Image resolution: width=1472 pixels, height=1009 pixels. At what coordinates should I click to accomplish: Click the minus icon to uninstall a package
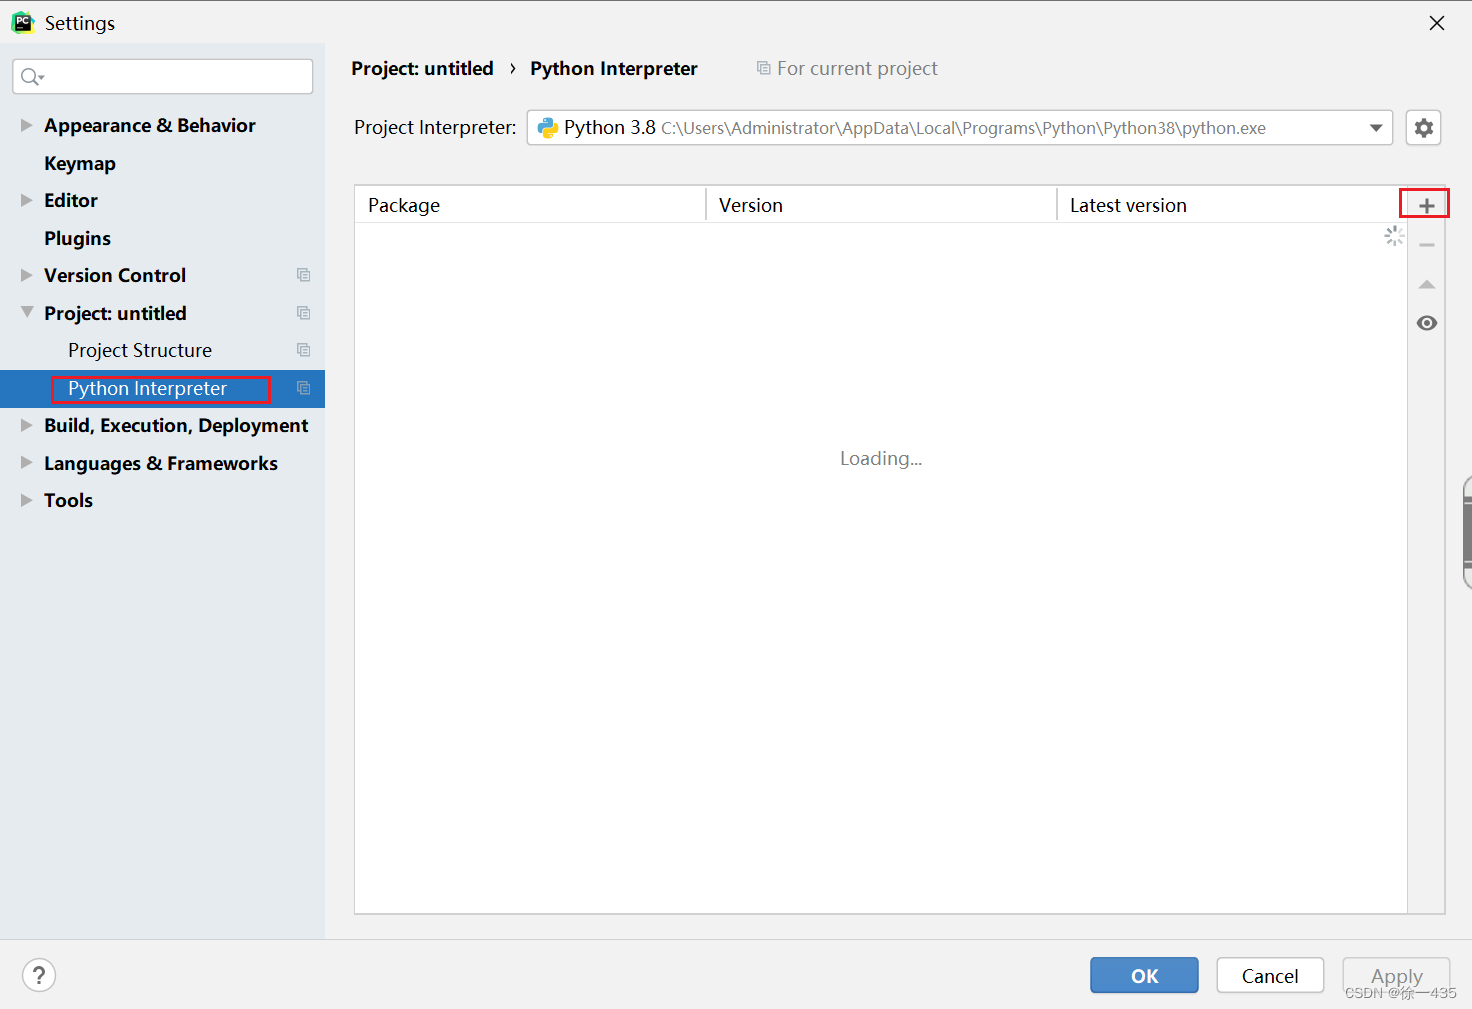[x=1426, y=245]
